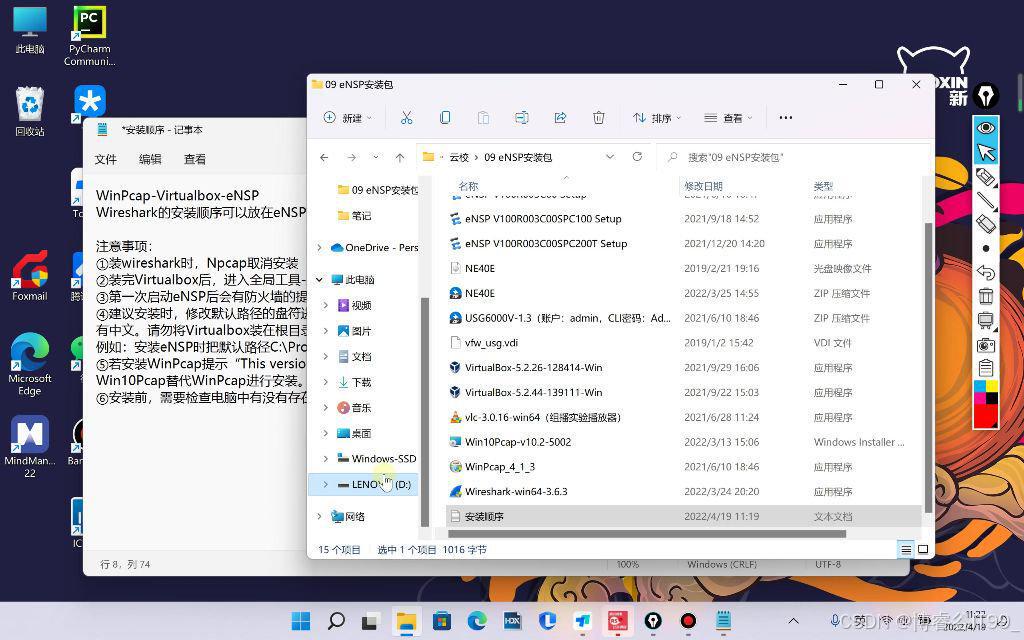Image resolution: width=1024 pixels, height=640 pixels.
Task: Click the horizontal scrollbar in the file list
Action: point(647,534)
